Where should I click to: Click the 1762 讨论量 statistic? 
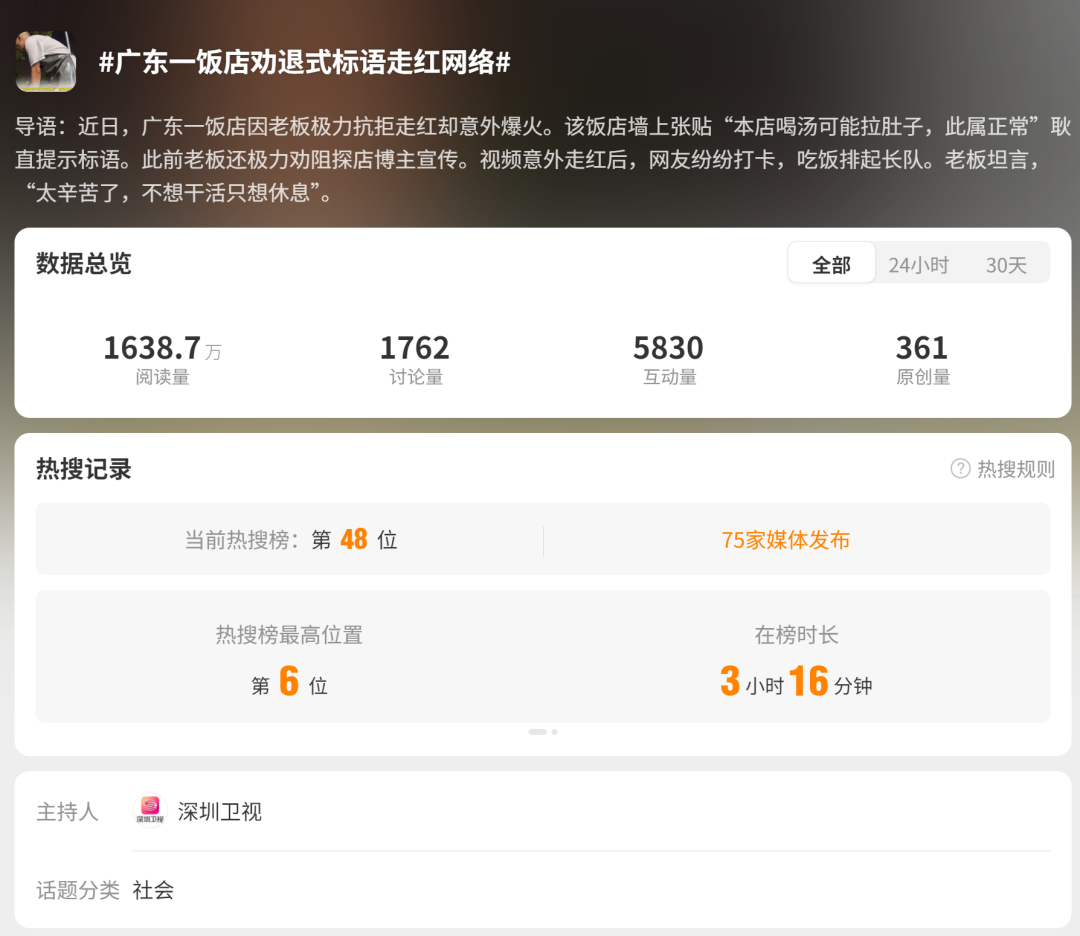click(415, 359)
